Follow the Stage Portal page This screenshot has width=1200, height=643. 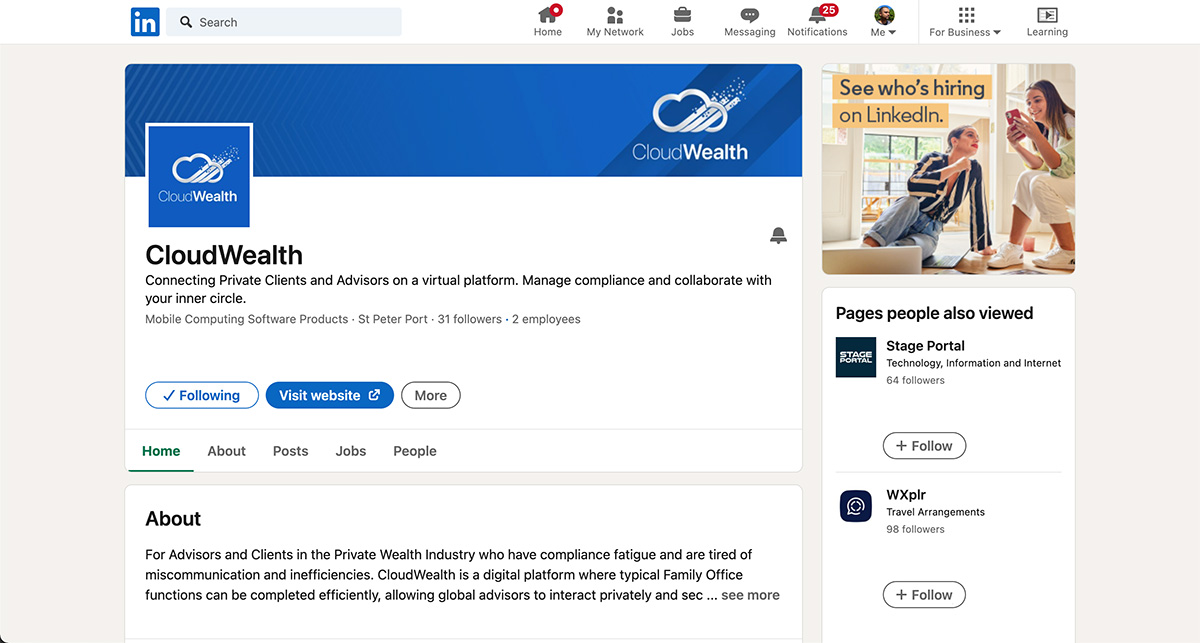pos(924,446)
